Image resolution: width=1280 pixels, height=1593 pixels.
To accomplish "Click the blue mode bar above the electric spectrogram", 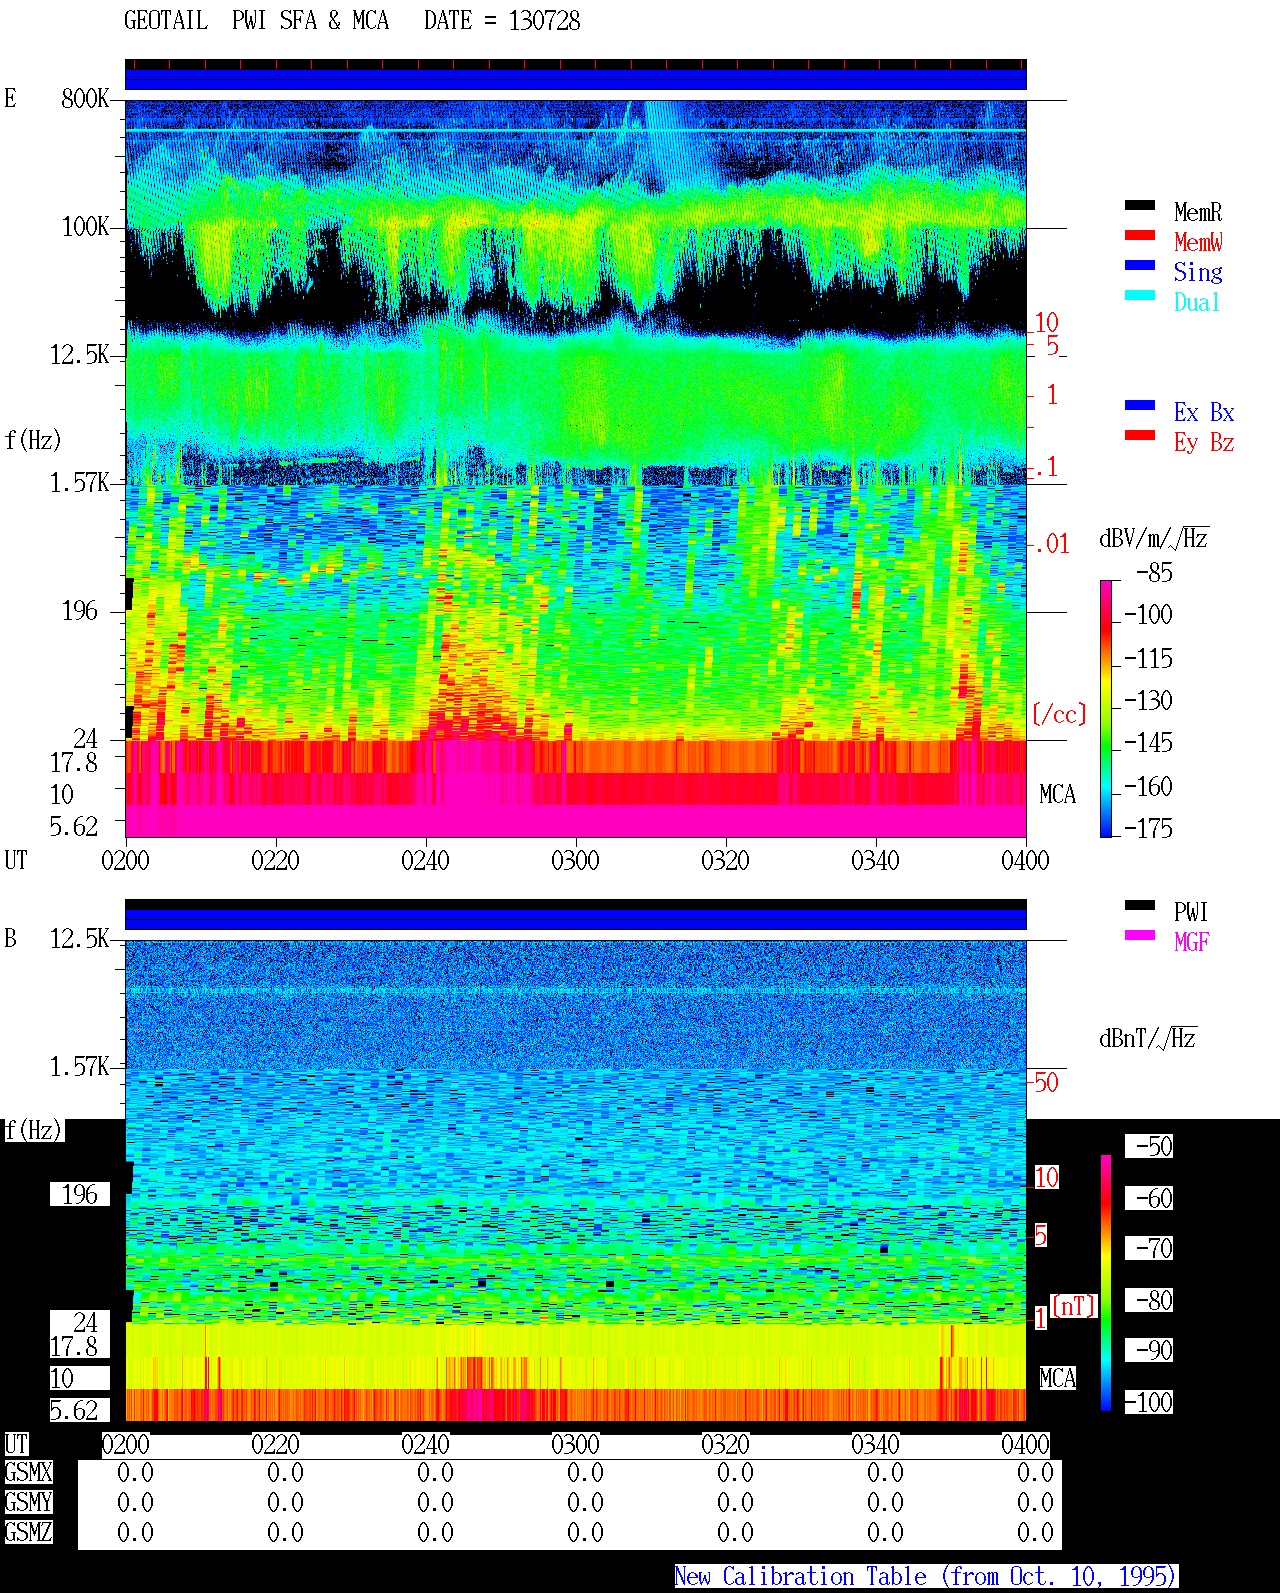I will (x=575, y=79).
